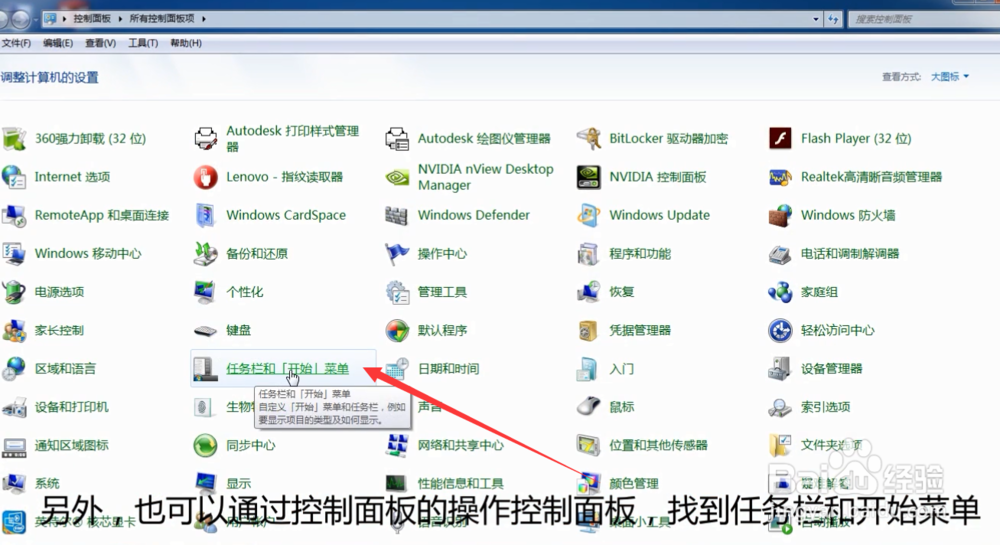Open the 个性化 icon

205,292
